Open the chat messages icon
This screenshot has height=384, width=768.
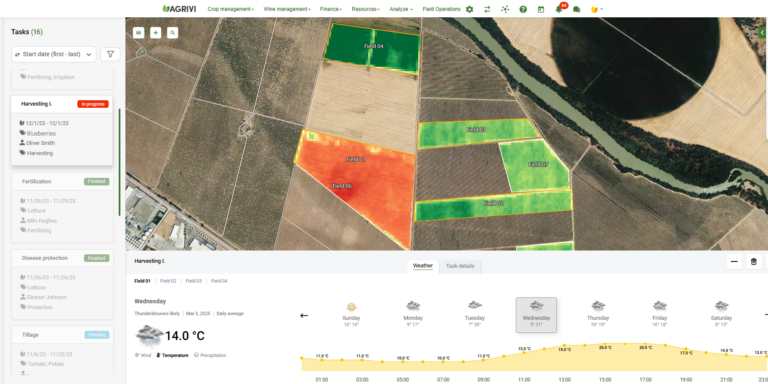576,9
